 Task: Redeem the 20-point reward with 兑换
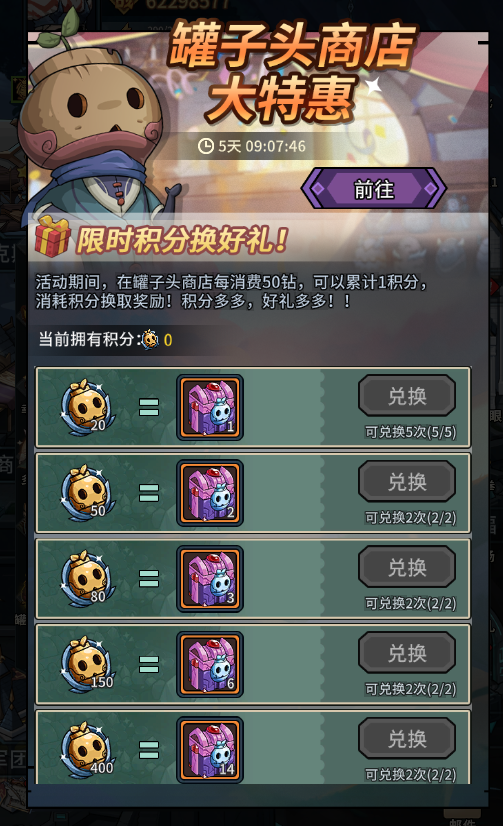[407, 396]
